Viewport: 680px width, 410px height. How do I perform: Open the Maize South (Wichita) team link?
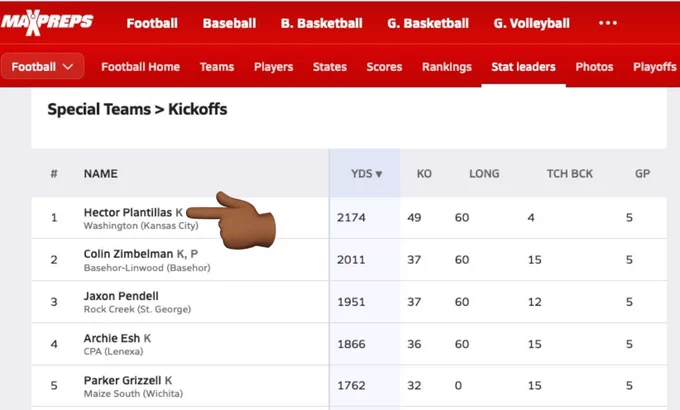(133, 394)
